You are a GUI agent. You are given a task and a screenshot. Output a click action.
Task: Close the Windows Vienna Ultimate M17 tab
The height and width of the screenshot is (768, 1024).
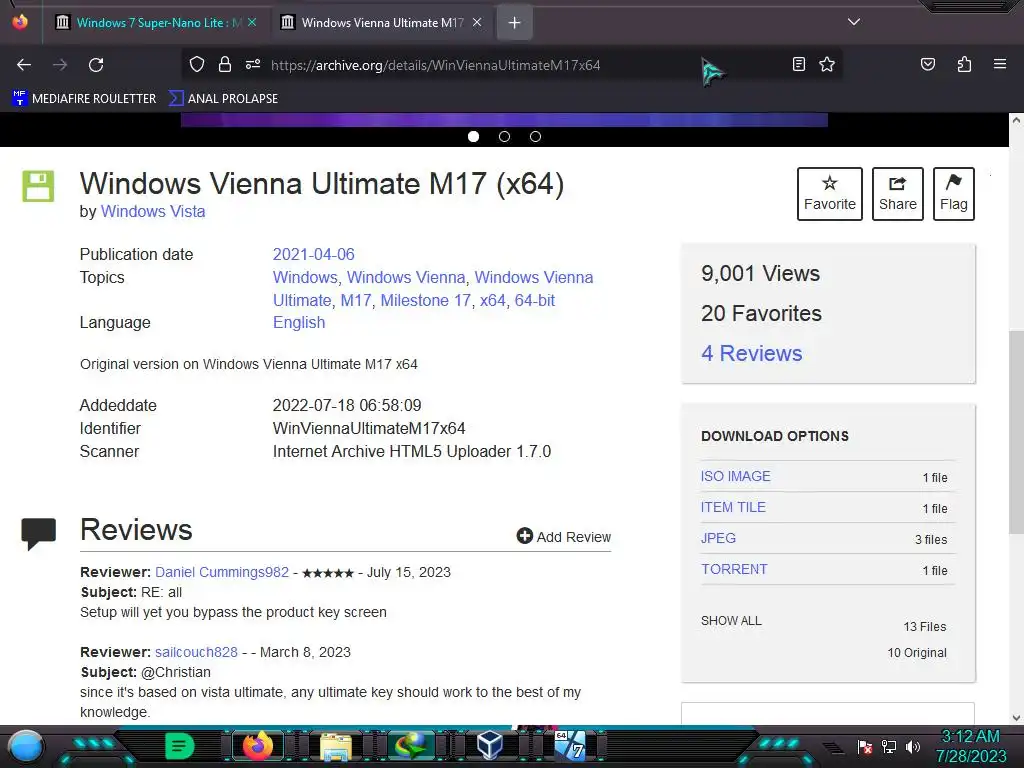pyautogui.click(x=477, y=22)
